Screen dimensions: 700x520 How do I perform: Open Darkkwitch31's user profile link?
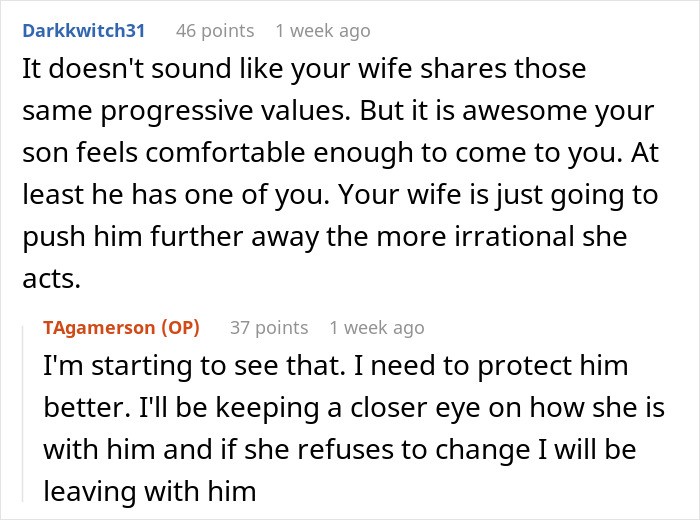point(83,31)
